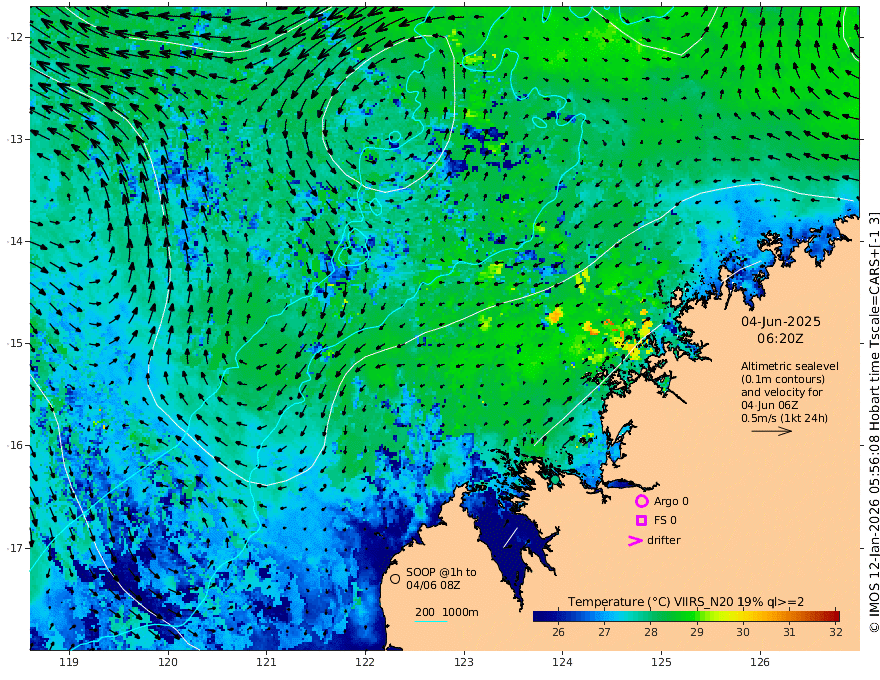This screenshot has height=680, width=880.
Task: Click the 'FS 0' legend label
Action: [x=665, y=521]
